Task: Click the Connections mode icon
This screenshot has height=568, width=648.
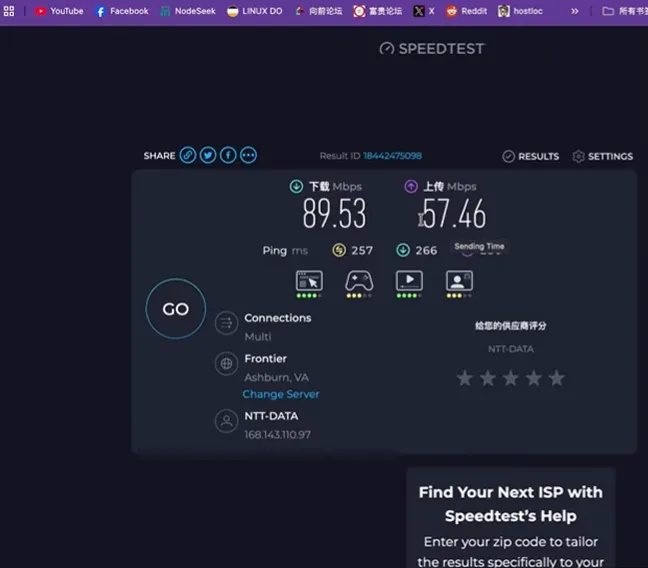Action: [226, 323]
